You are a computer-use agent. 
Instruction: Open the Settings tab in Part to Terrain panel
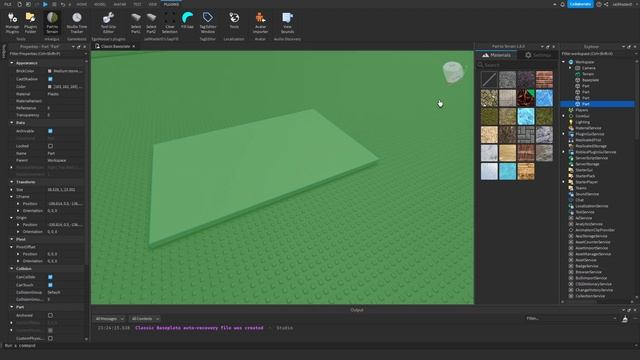pos(538,55)
